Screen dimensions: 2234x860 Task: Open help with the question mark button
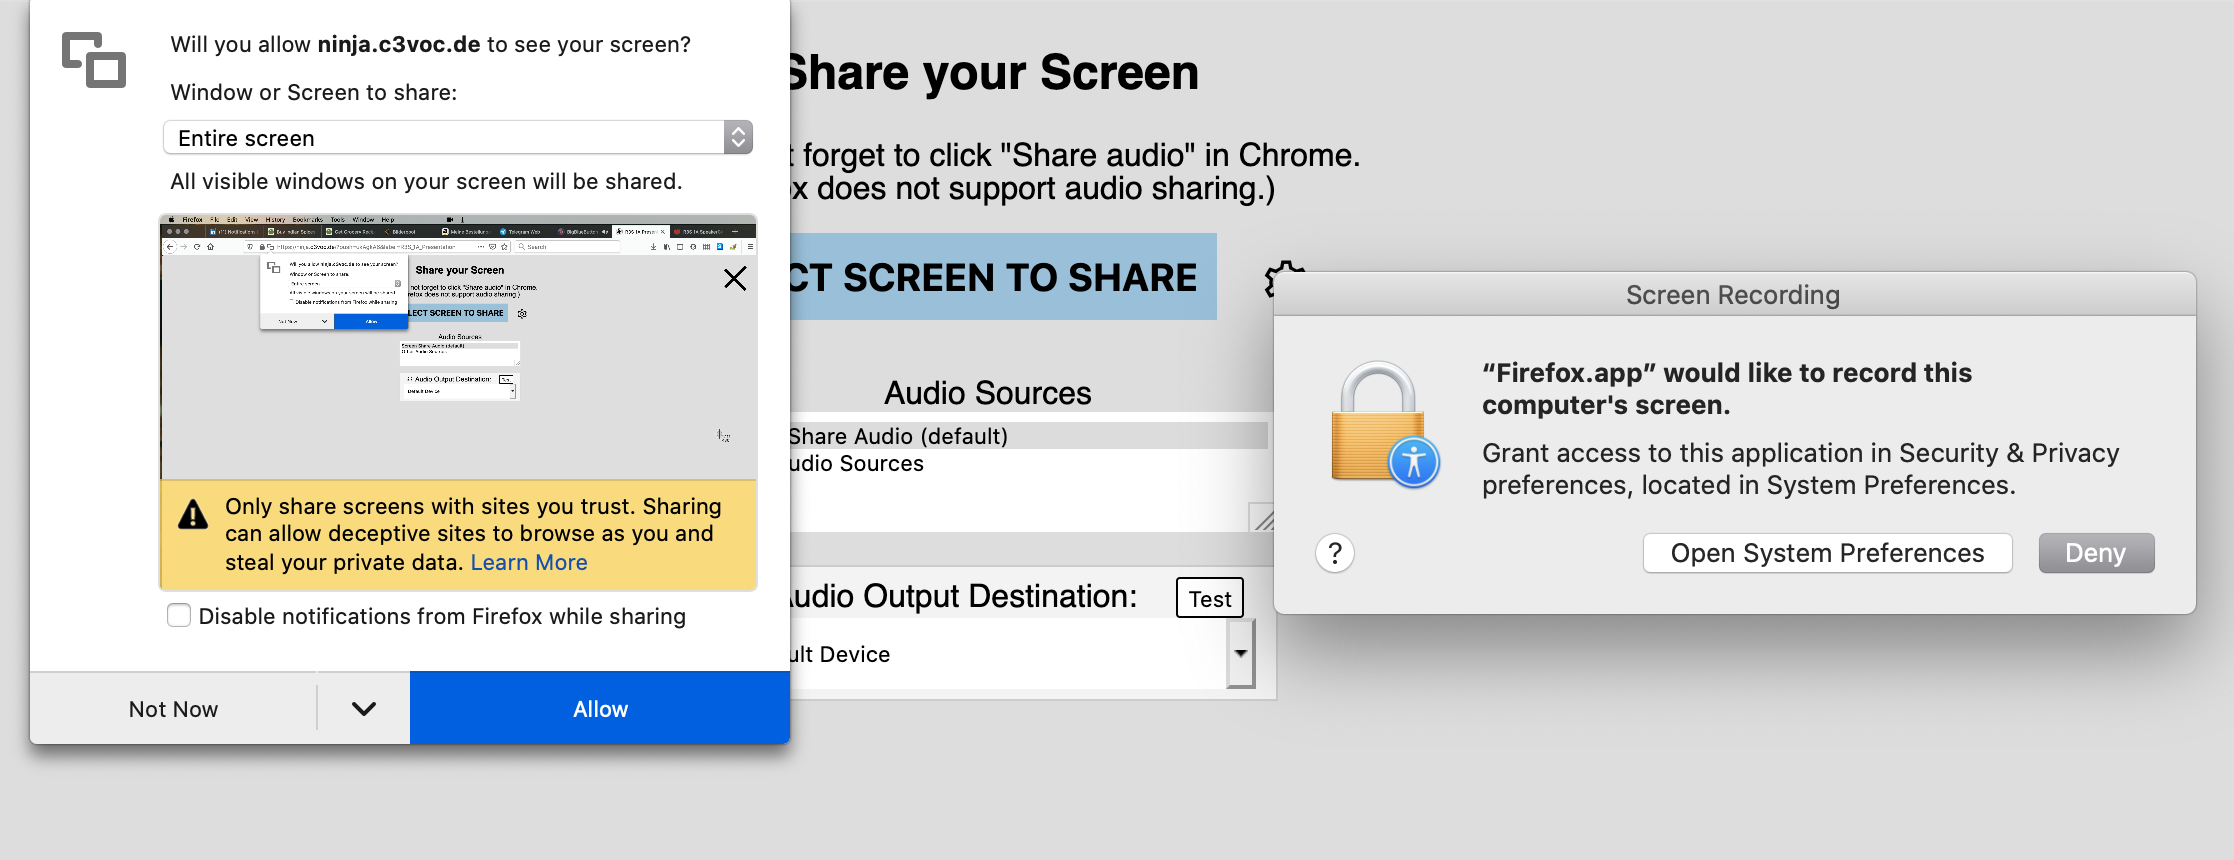(1335, 553)
